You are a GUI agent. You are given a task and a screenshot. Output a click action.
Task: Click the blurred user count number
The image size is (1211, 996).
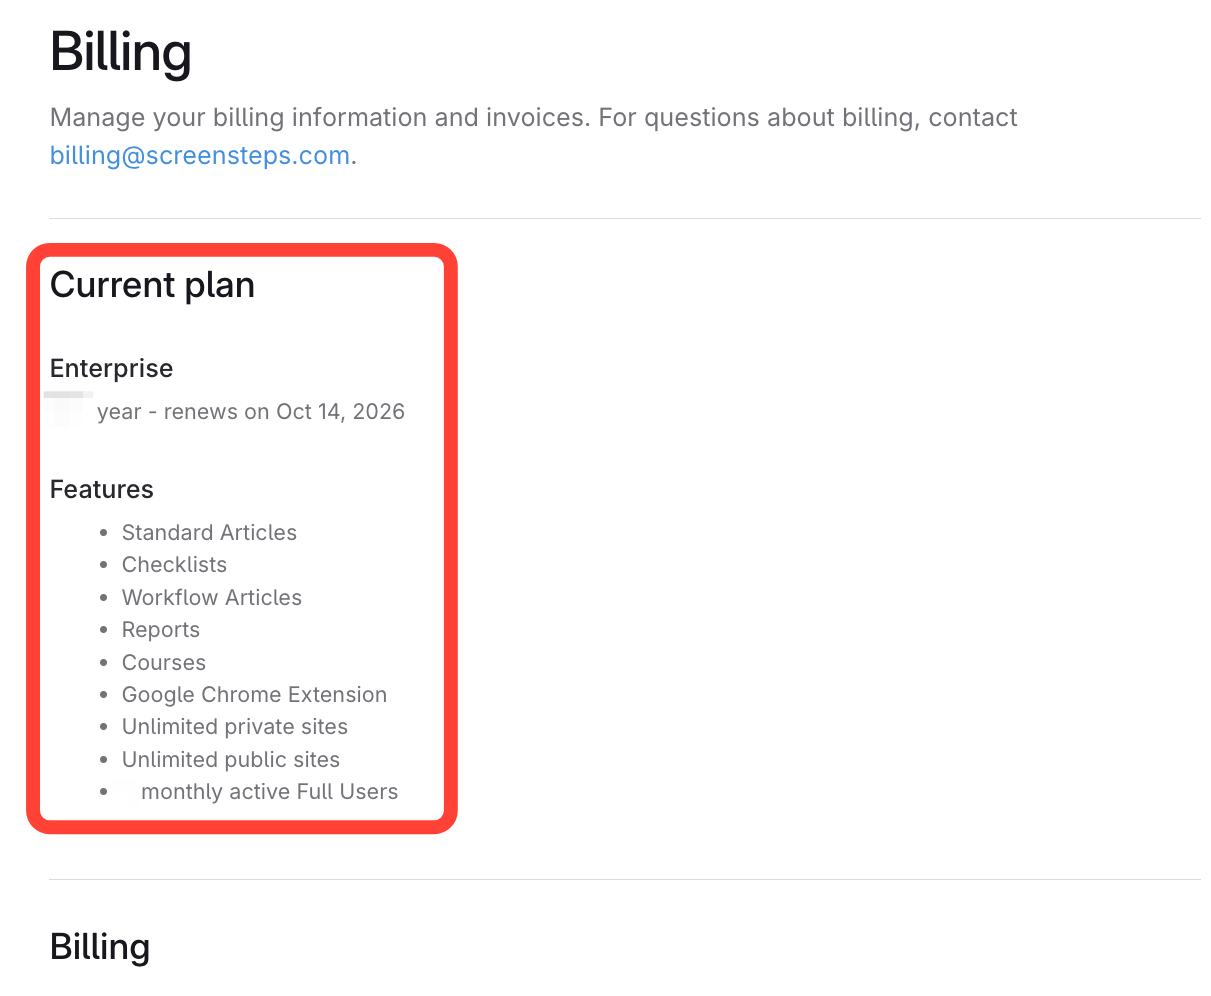(x=127, y=792)
